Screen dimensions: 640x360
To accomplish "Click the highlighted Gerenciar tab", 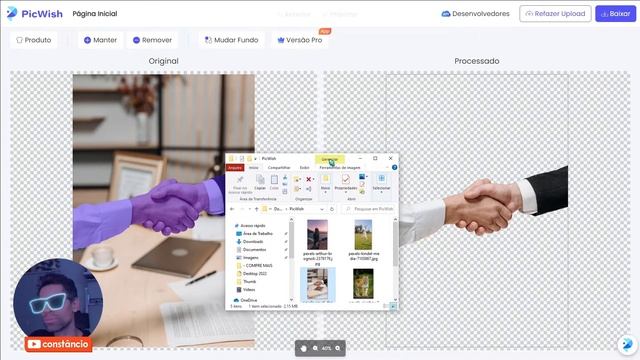I will coord(330,159).
